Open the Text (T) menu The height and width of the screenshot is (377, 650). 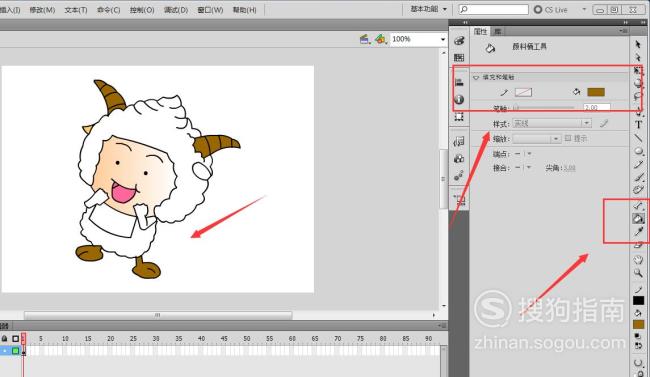(x=76, y=10)
